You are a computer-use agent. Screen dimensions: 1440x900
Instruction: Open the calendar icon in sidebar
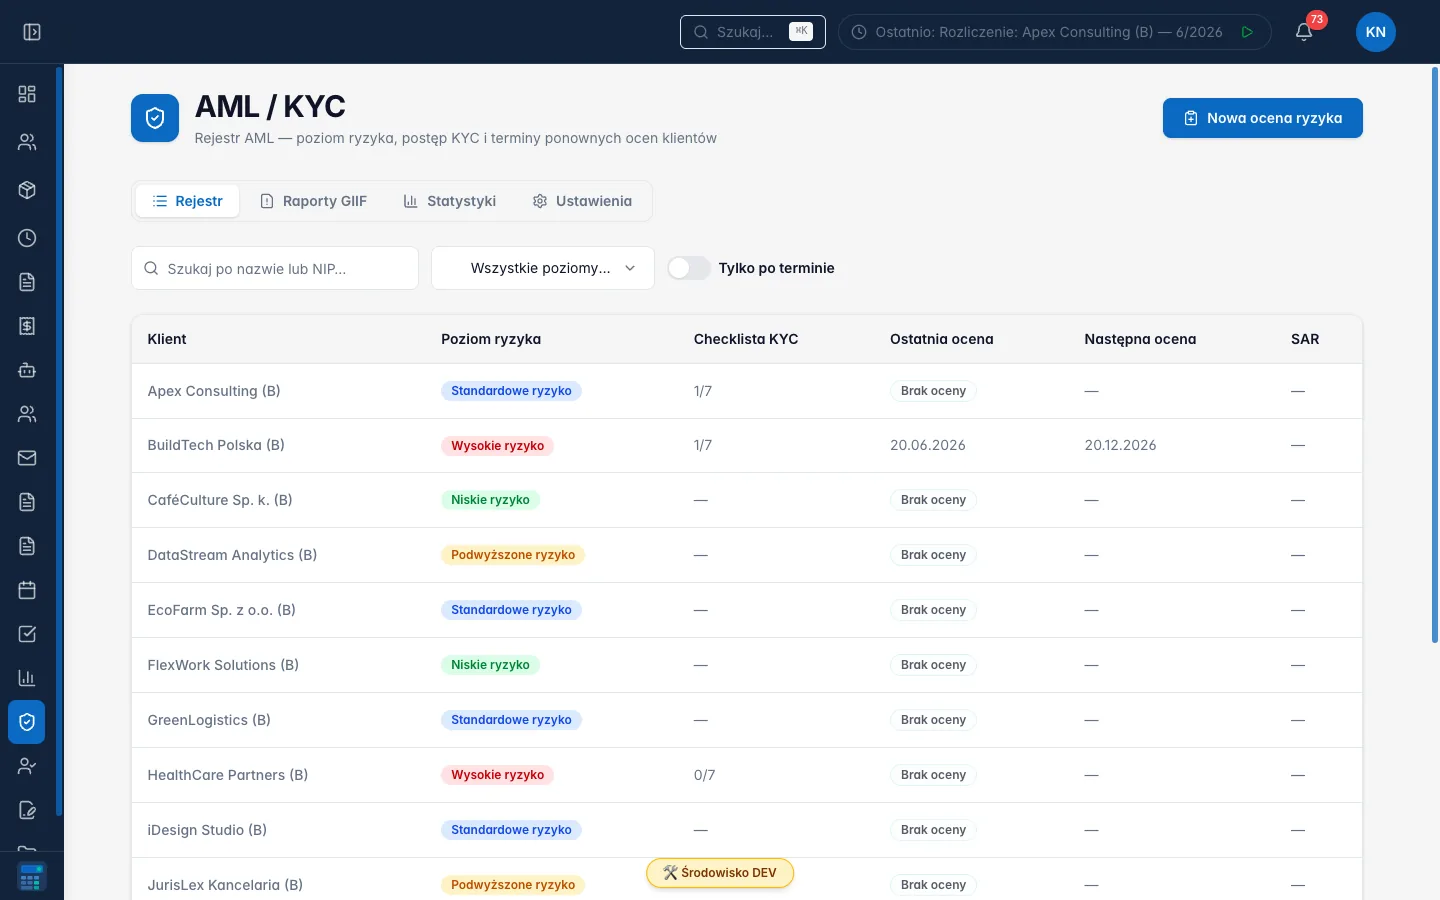(x=27, y=590)
